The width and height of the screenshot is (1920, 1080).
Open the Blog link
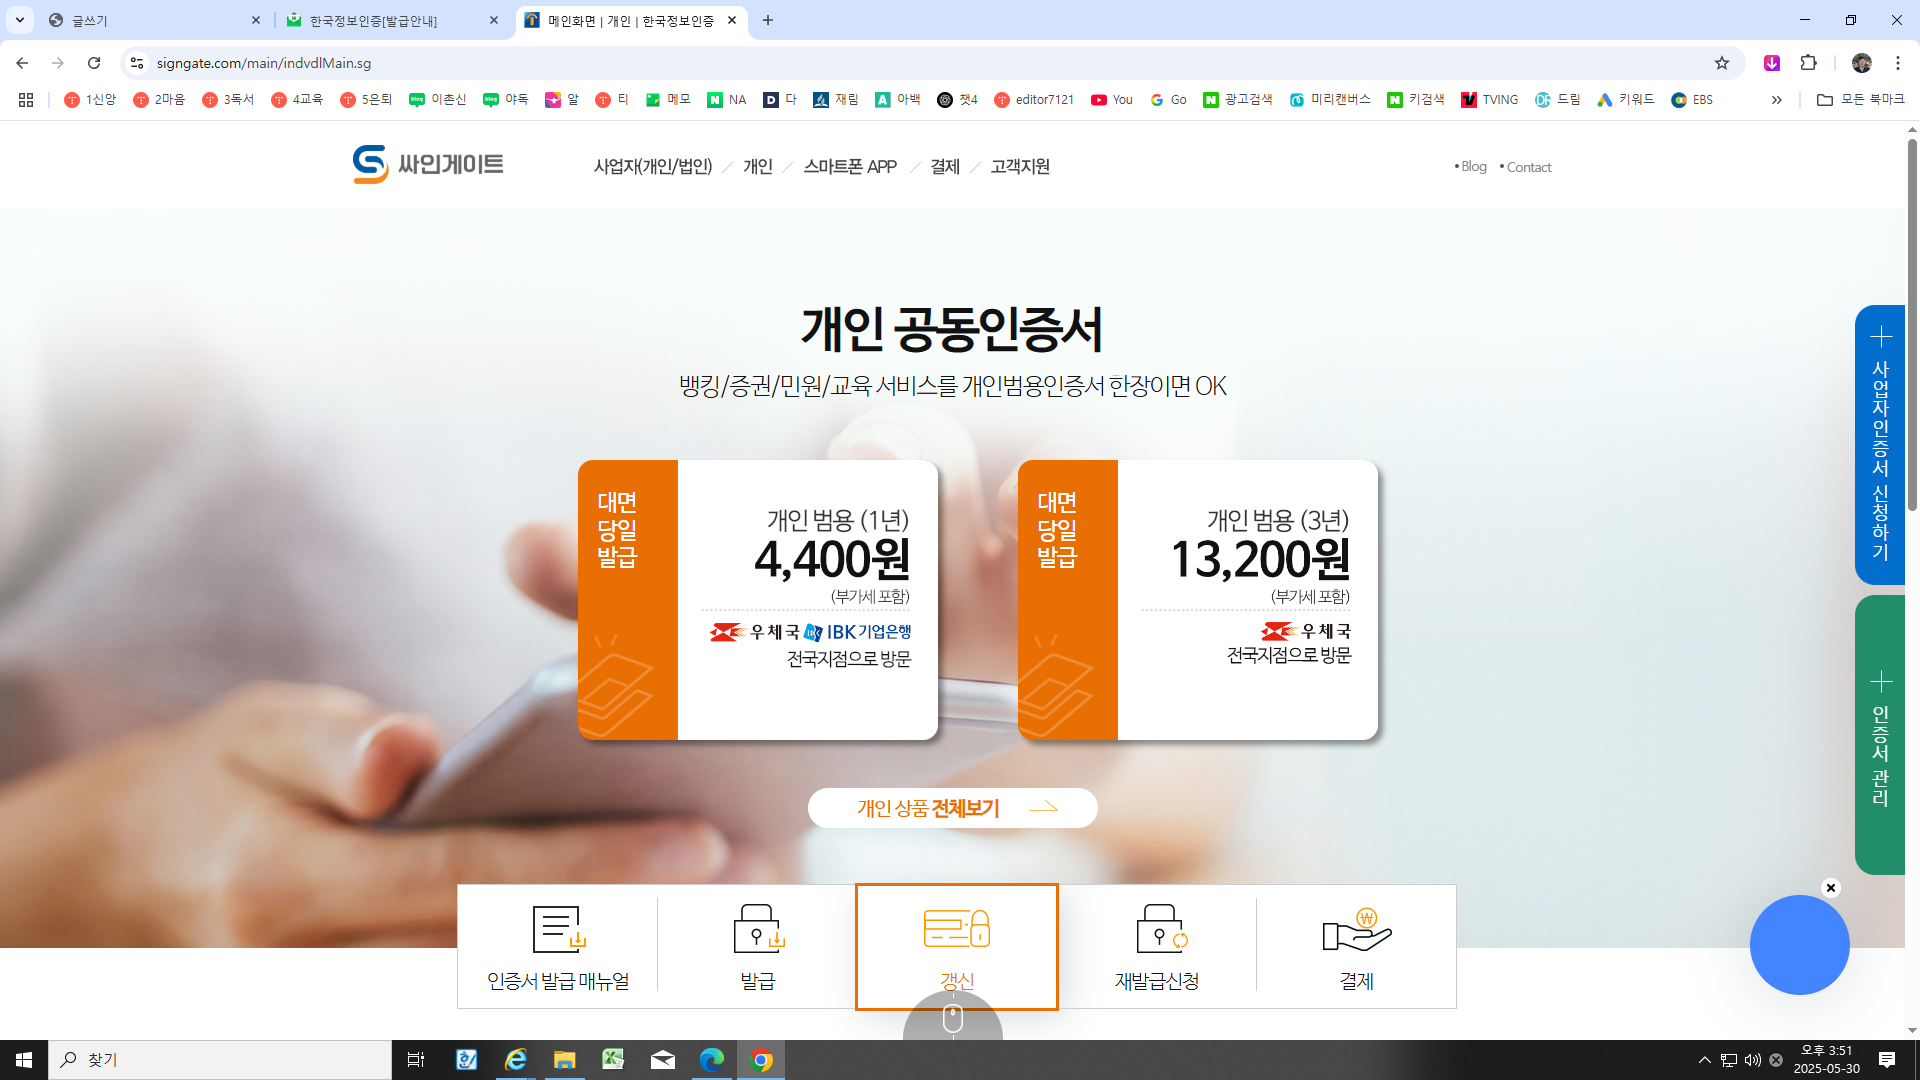click(x=1472, y=166)
